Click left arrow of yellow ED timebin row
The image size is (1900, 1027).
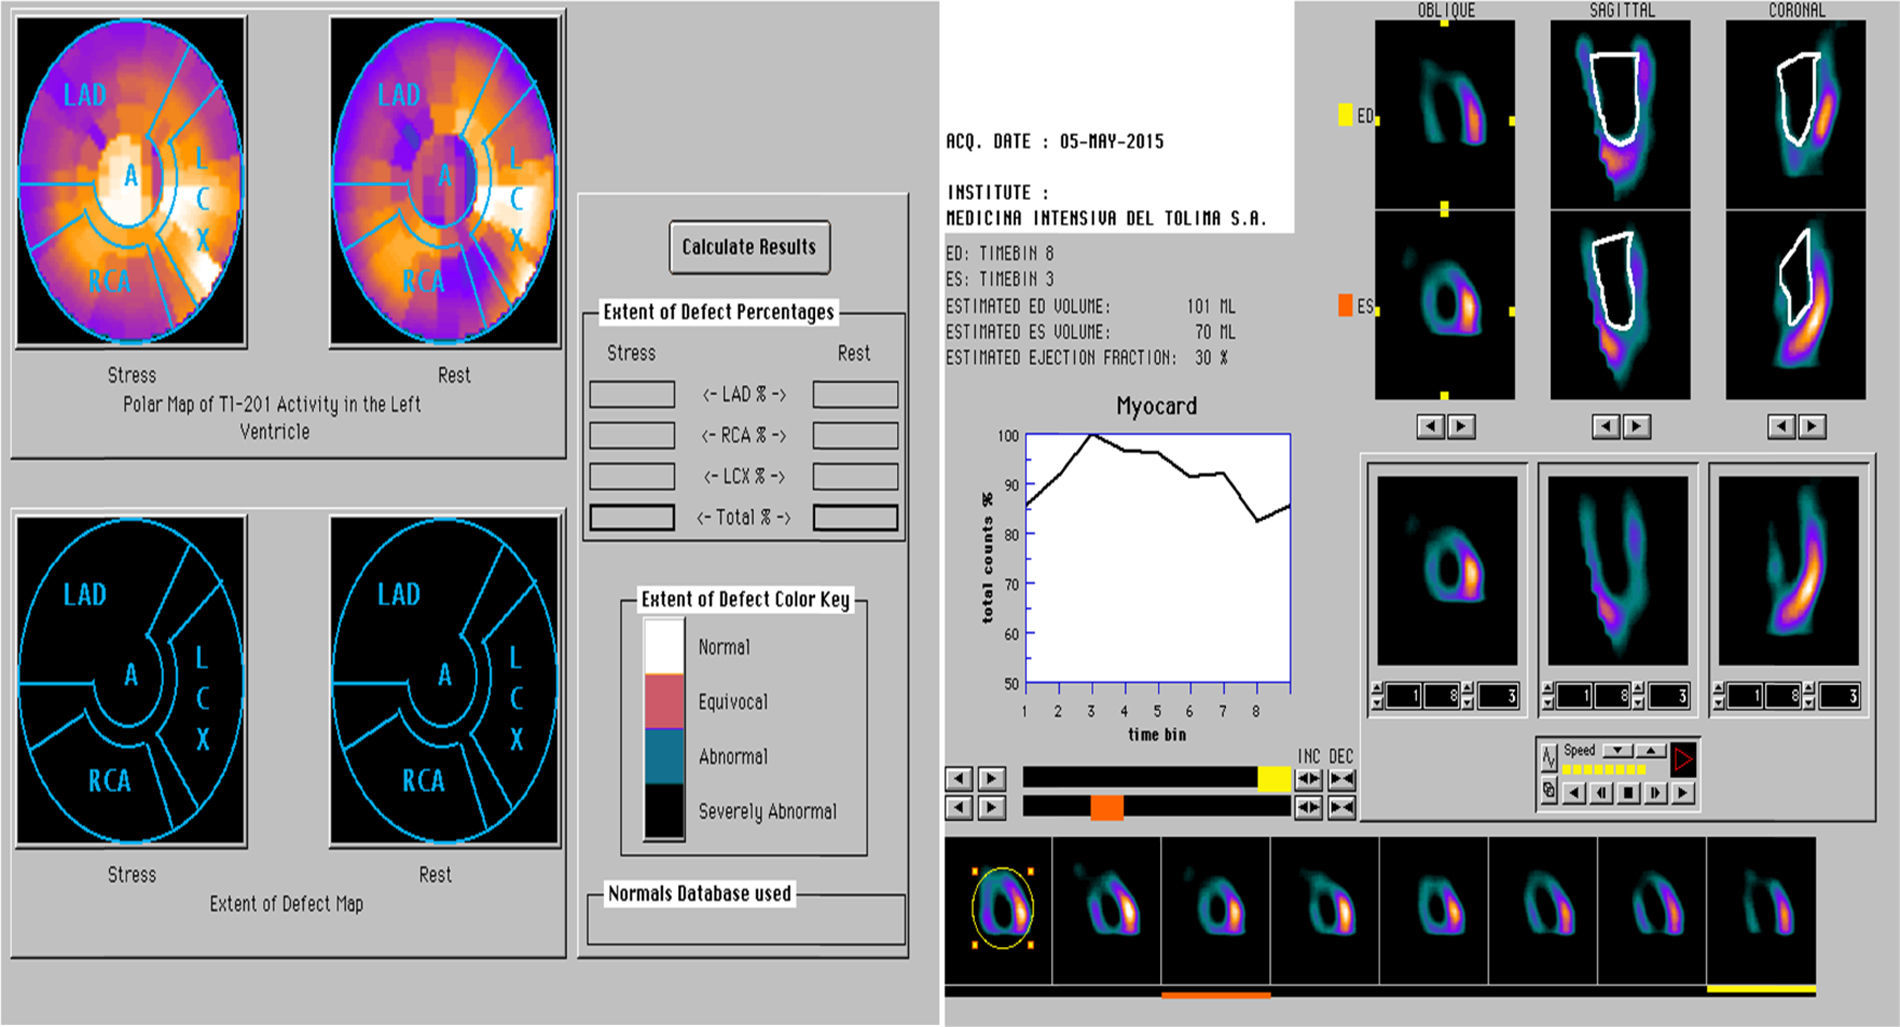tap(959, 779)
